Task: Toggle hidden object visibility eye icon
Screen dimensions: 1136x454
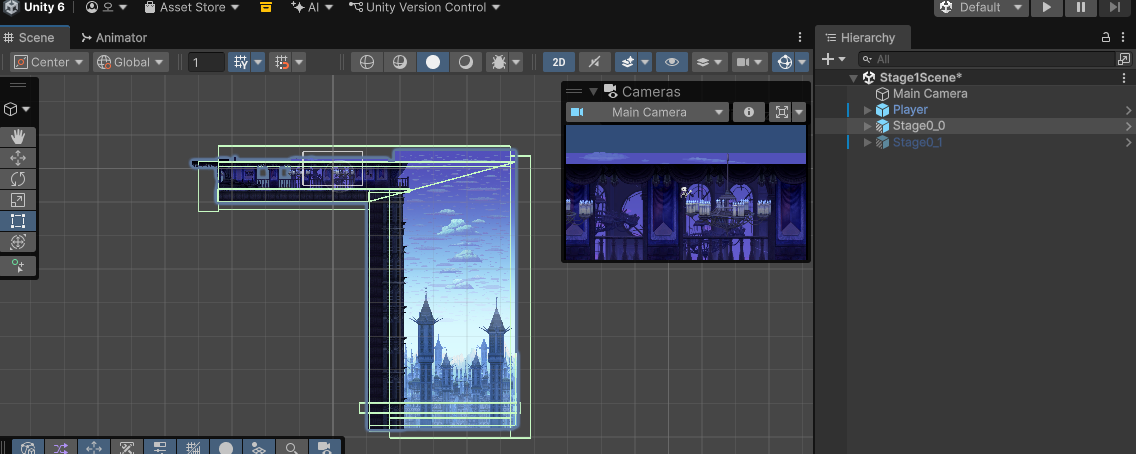Action: click(672, 62)
